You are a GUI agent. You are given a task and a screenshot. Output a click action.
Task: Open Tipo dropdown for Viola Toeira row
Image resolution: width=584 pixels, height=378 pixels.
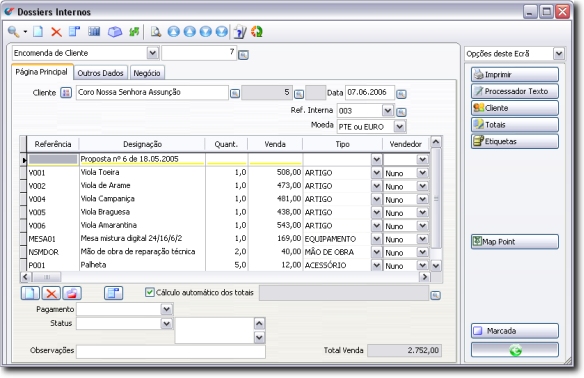[377, 173]
